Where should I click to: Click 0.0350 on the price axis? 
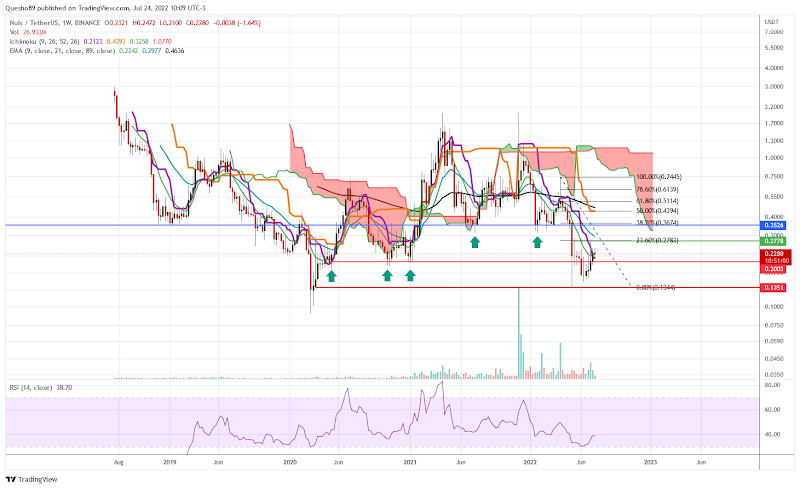coord(774,375)
